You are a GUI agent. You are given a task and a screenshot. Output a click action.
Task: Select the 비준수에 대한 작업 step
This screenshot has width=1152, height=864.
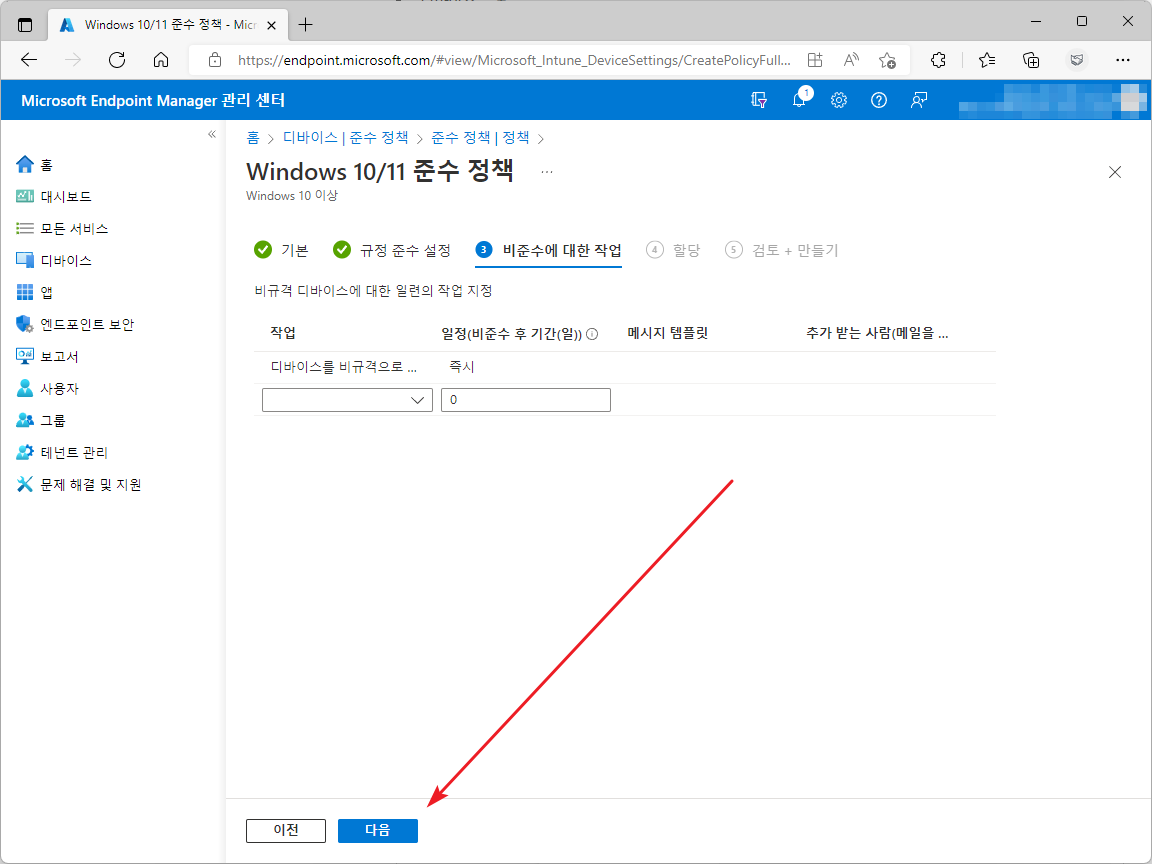(548, 250)
